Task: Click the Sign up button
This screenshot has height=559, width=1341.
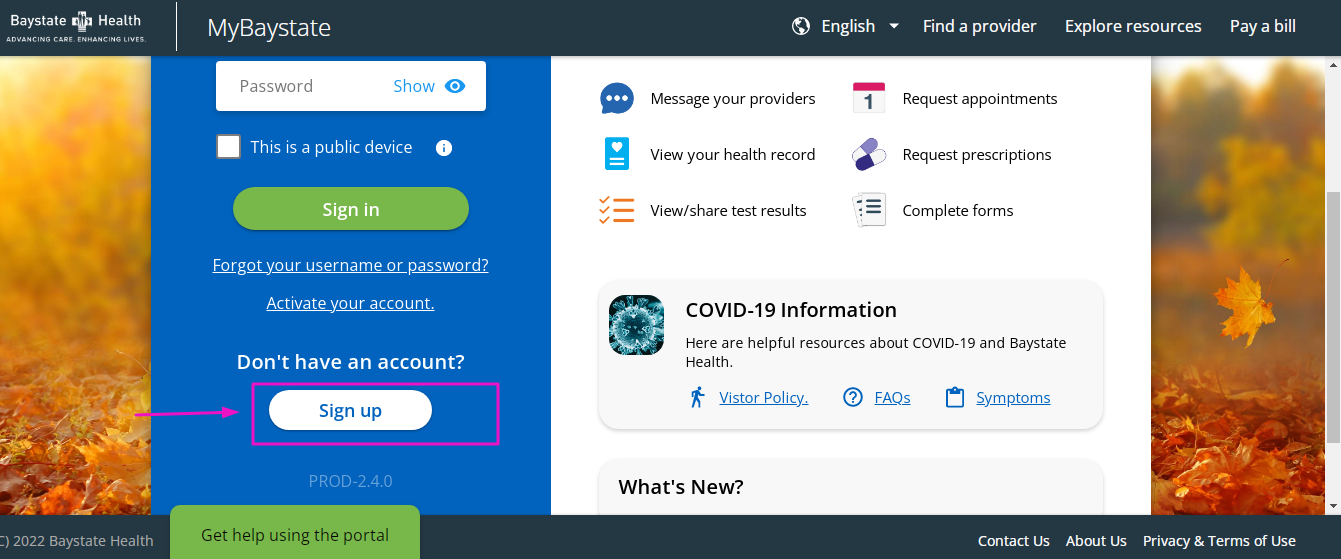Action: click(350, 411)
